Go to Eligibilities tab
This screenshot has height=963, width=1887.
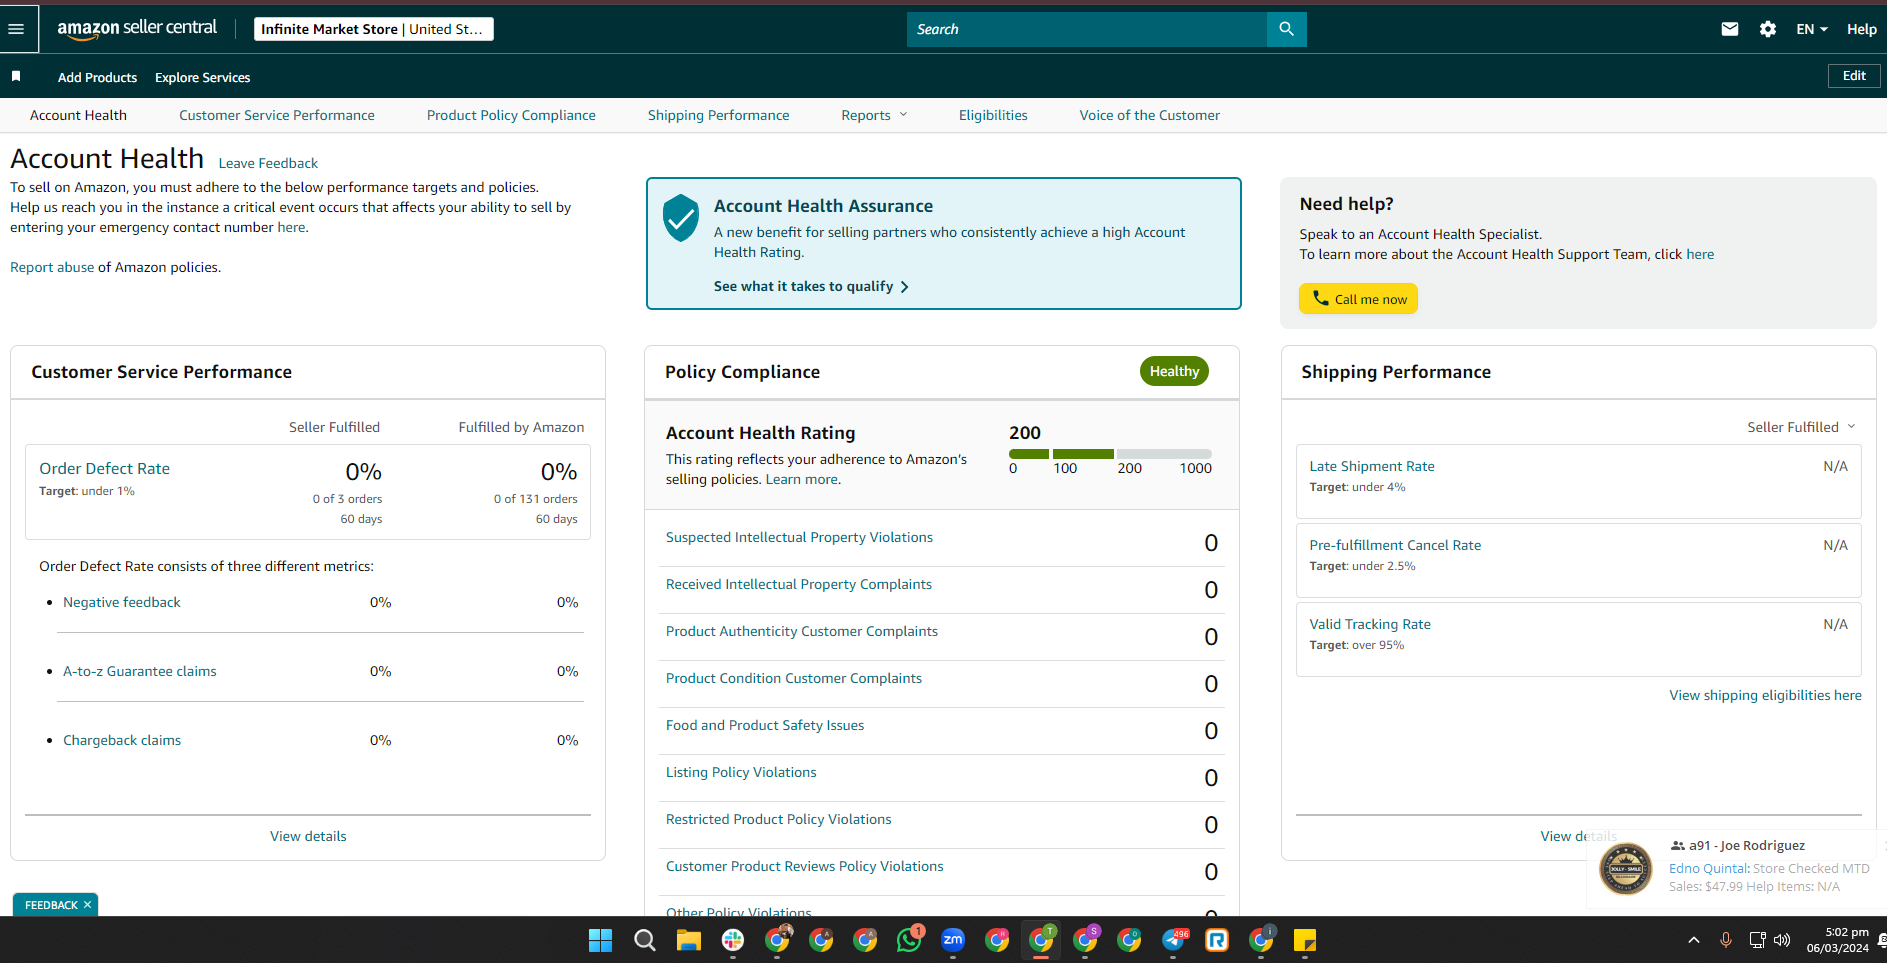tap(993, 115)
